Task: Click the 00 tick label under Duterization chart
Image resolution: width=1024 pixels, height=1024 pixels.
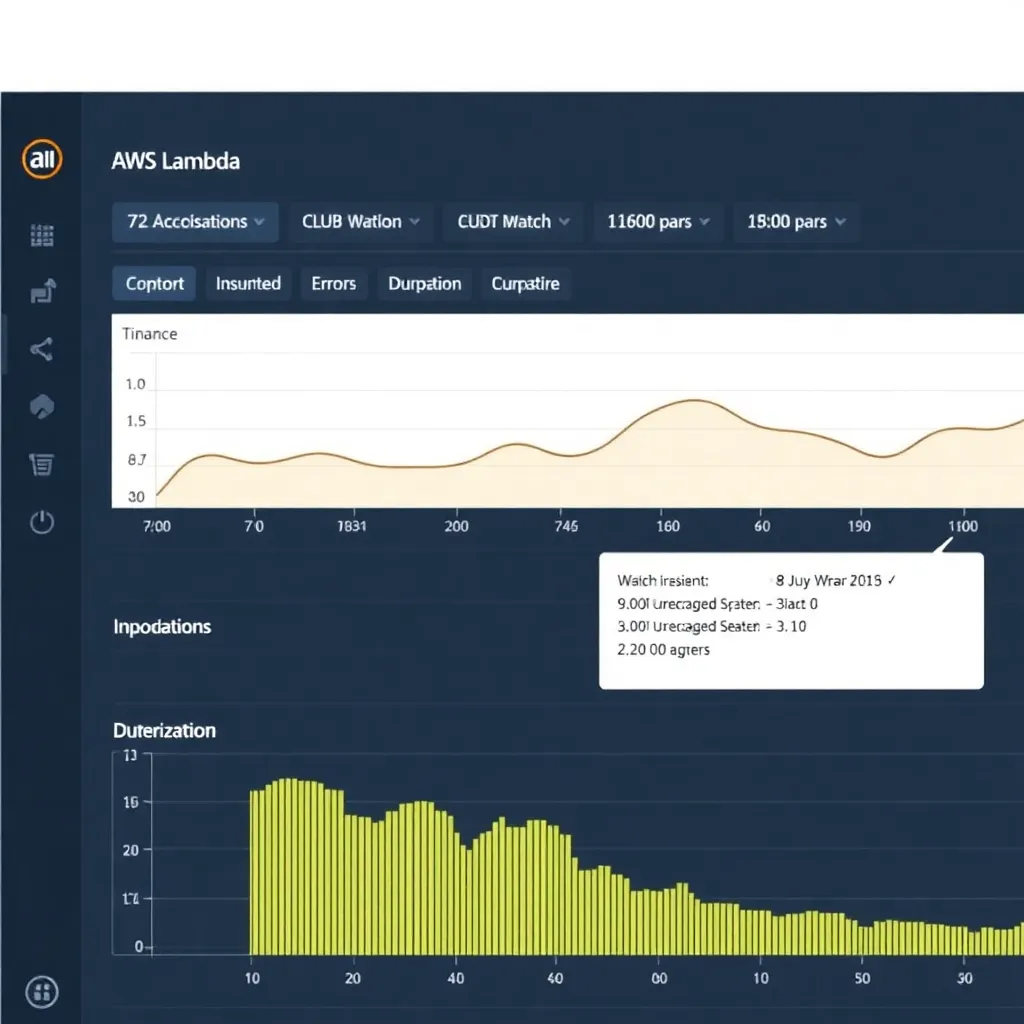Action: [x=659, y=978]
